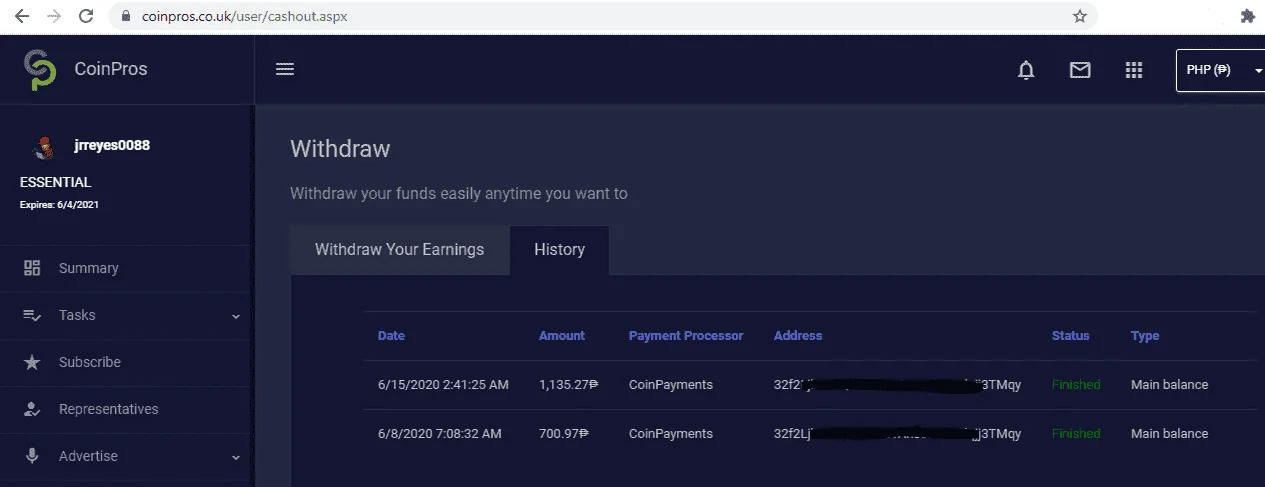Reload the page with refresh icon

point(86,16)
